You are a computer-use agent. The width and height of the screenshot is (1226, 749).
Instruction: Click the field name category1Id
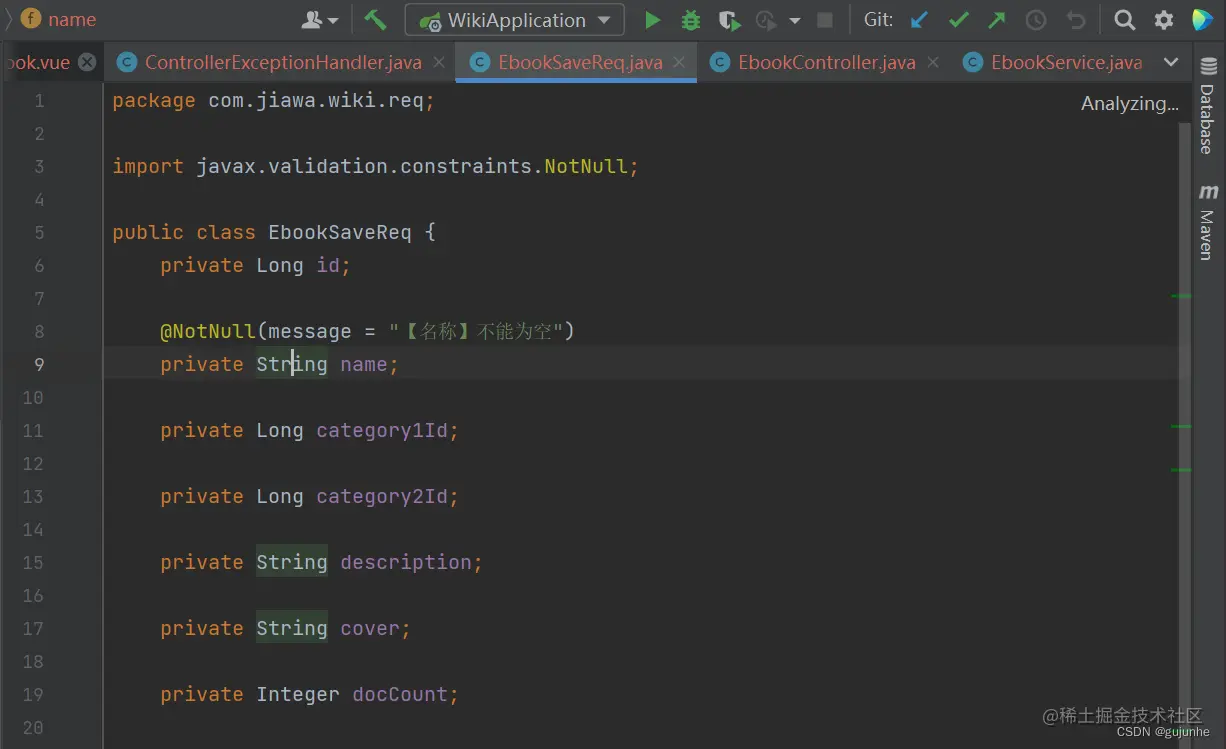(382, 430)
